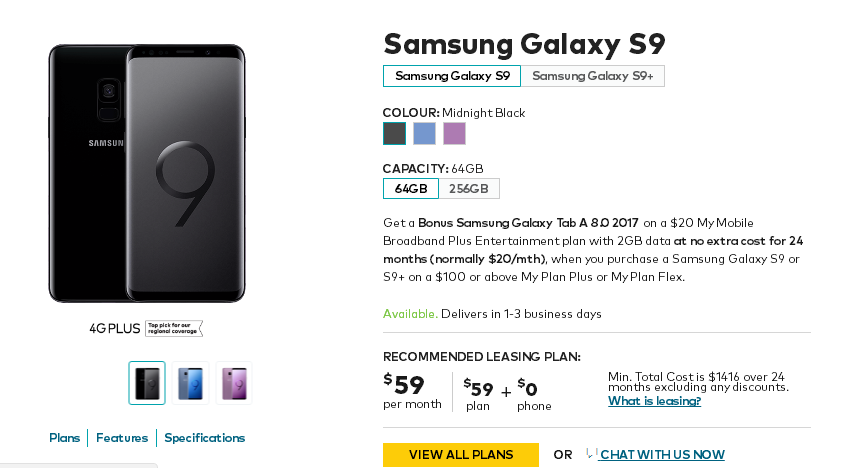The height and width of the screenshot is (468, 853).
Task: Click the 4G PLUS label
Action: click(115, 329)
